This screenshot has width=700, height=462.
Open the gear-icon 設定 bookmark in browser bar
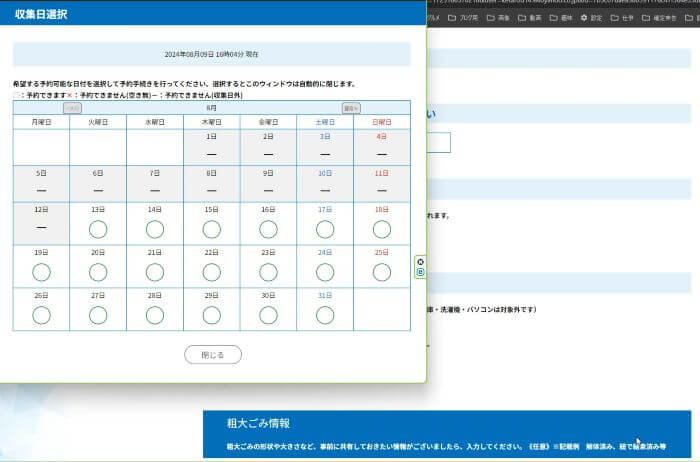click(591, 18)
